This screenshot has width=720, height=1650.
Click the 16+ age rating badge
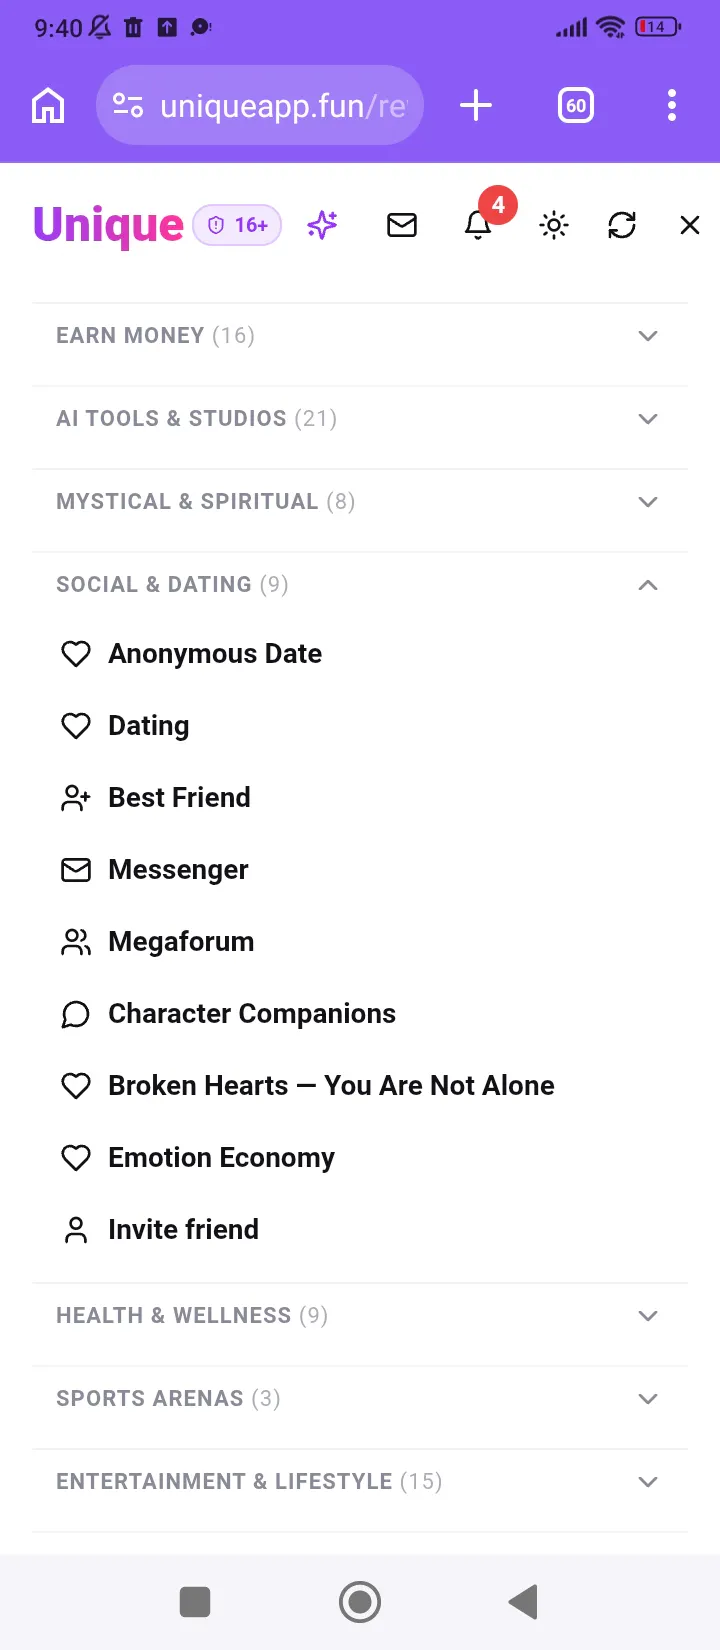[x=237, y=225]
